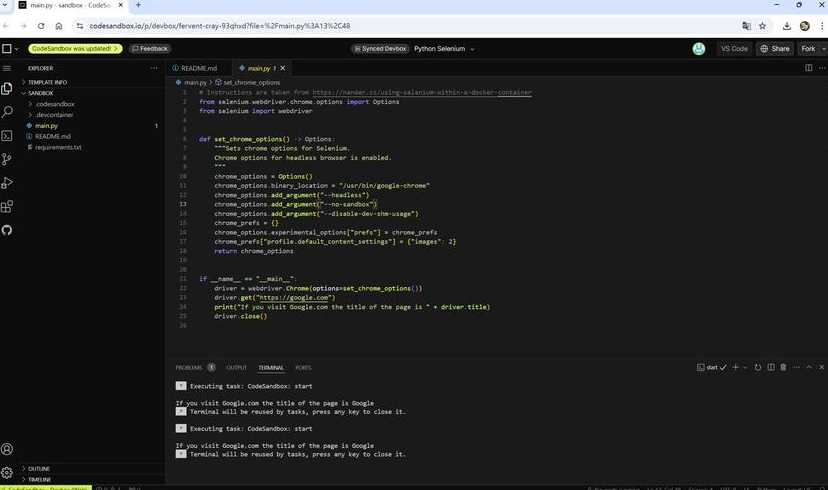Open editor more actions ellipsis

(822, 68)
